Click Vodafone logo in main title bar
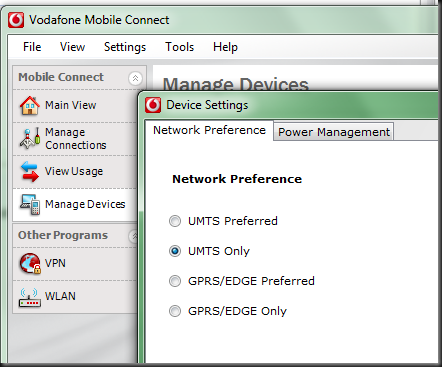The height and width of the screenshot is (367, 442). [16, 20]
